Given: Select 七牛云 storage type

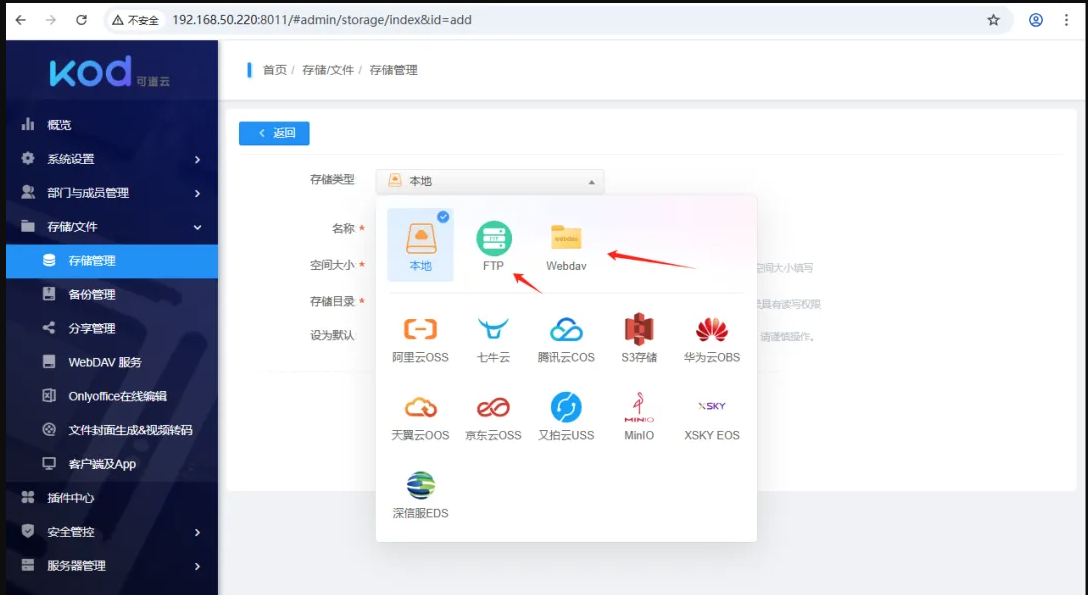Looking at the screenshot, I should coord(493,338).
